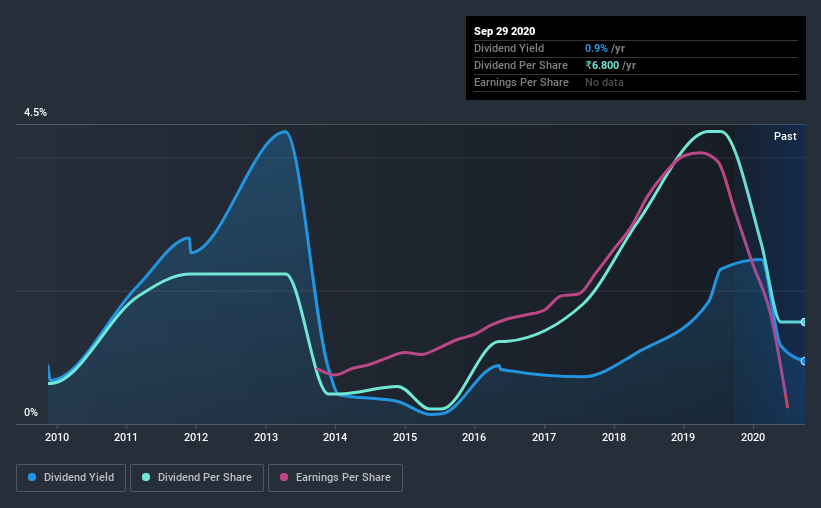Click the 0.9% Dividend Yield value in the tooltip
Viewport: 821px width, 508px height.
point(596,48)
